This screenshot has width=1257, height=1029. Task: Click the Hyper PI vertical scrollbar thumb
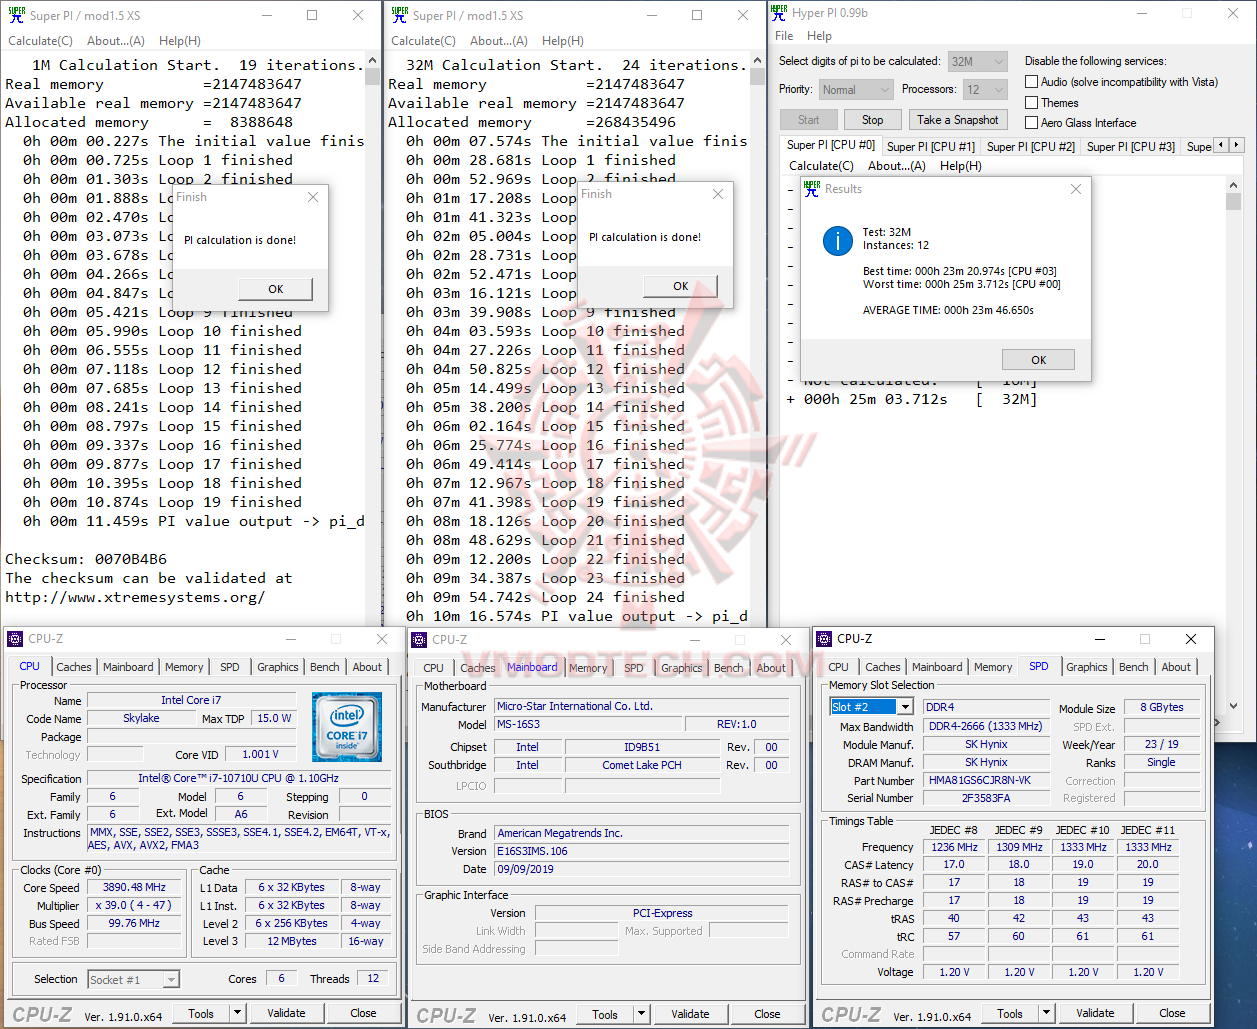coord(1233,202)
